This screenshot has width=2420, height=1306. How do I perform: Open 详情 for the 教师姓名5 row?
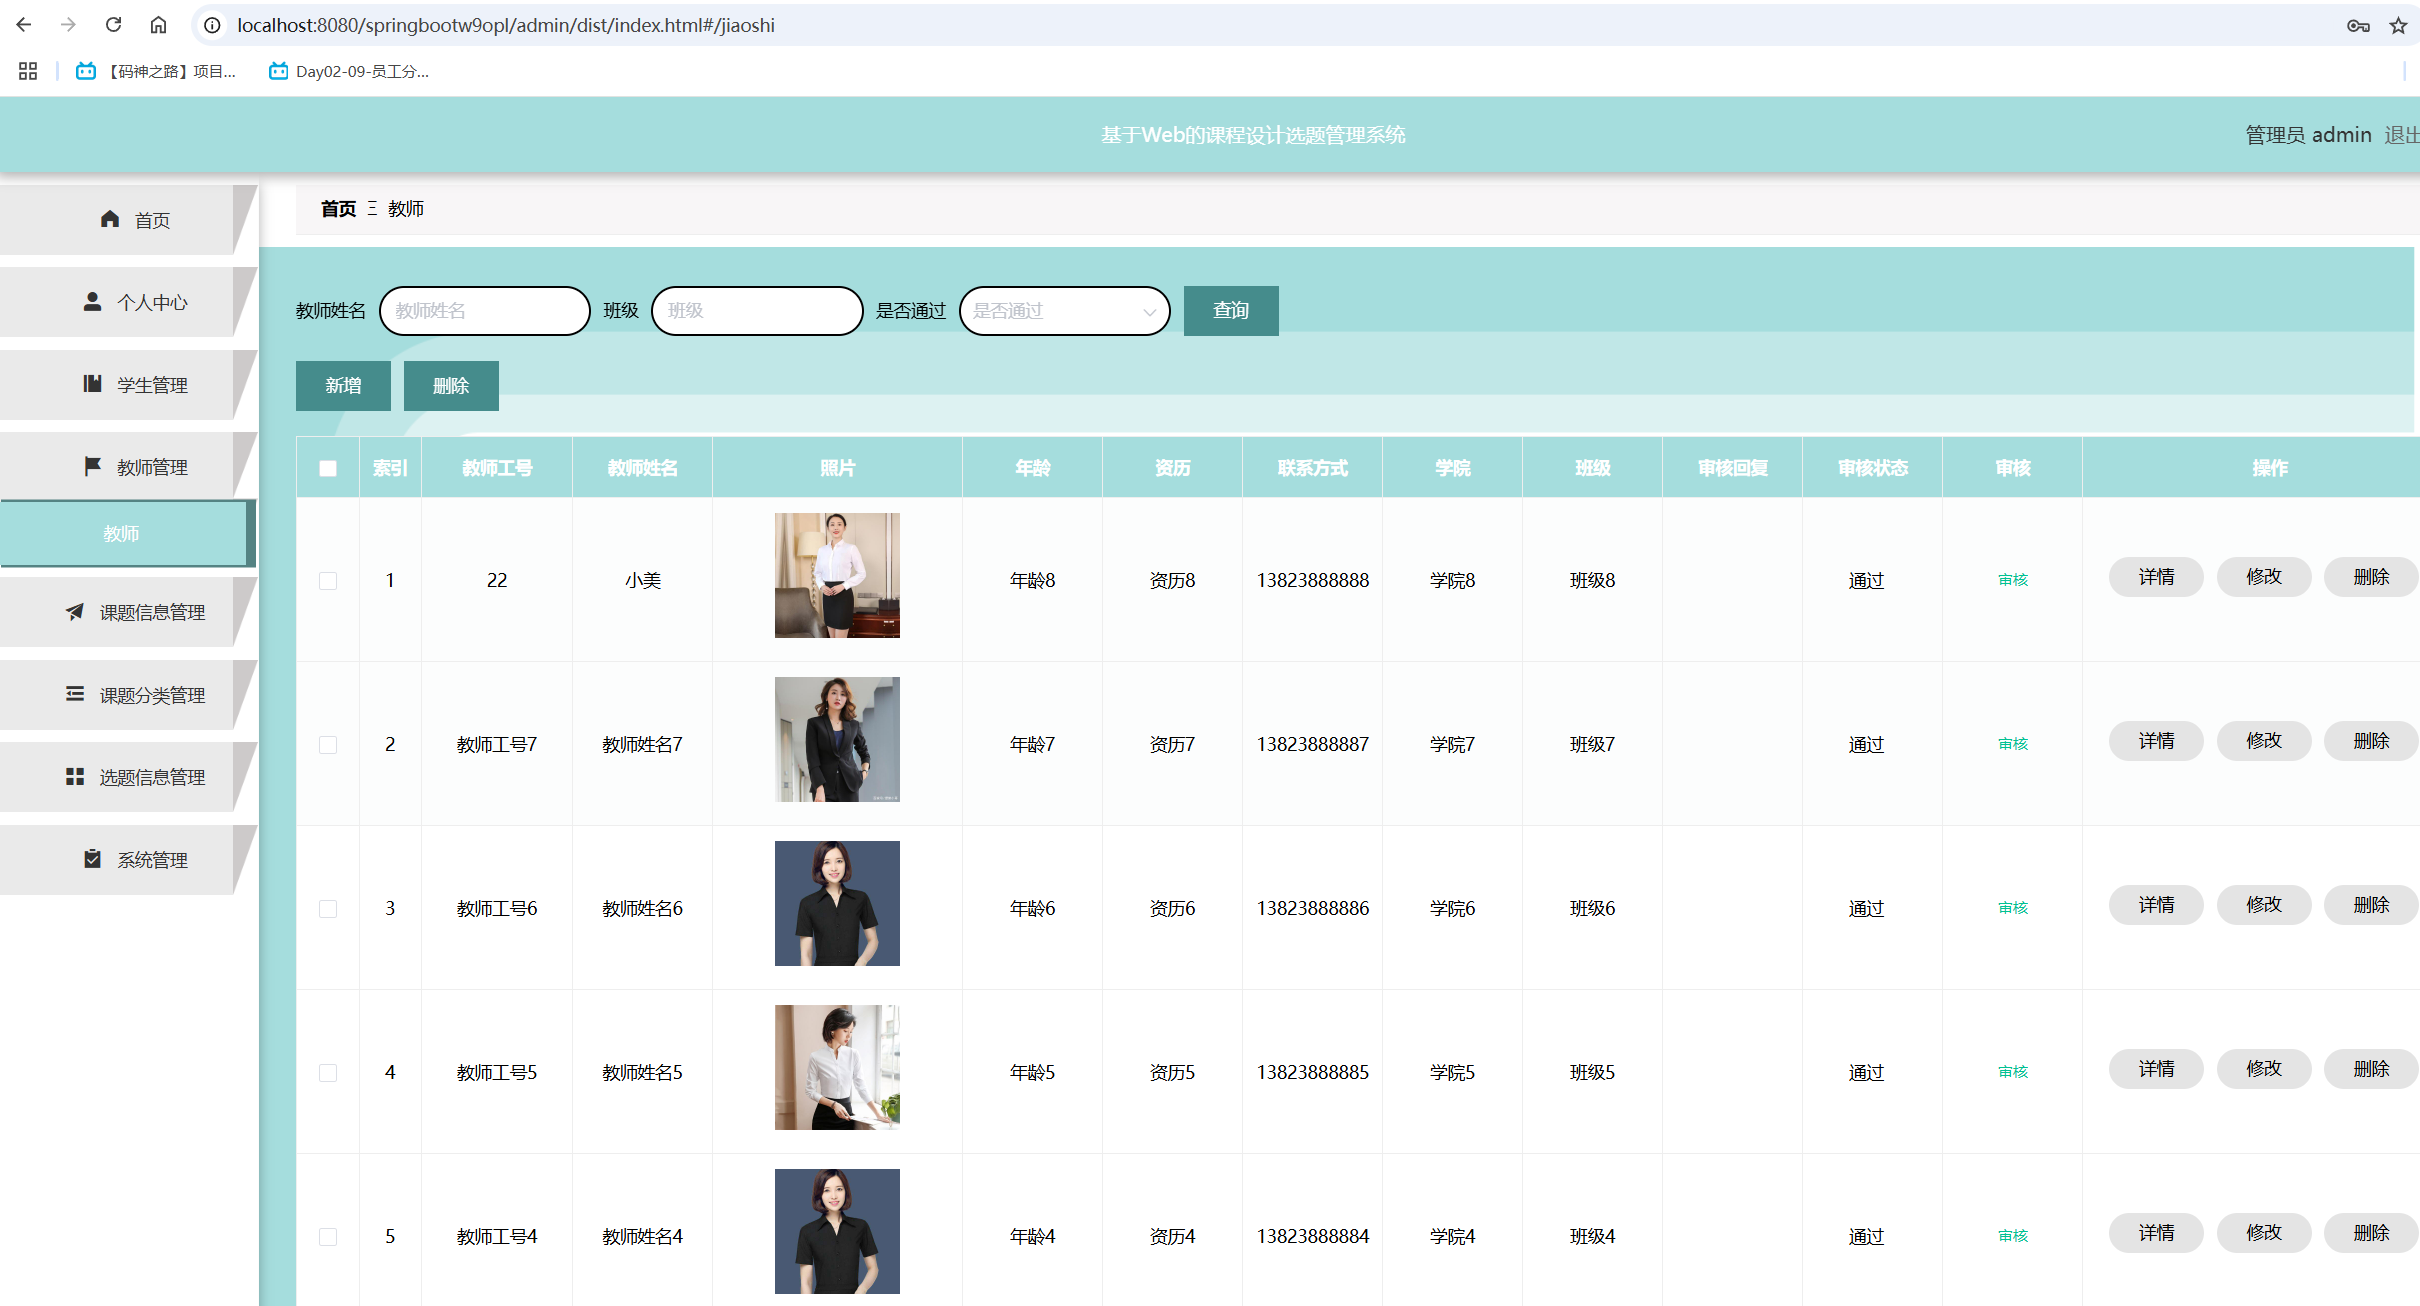(x=2156, y=1069)
